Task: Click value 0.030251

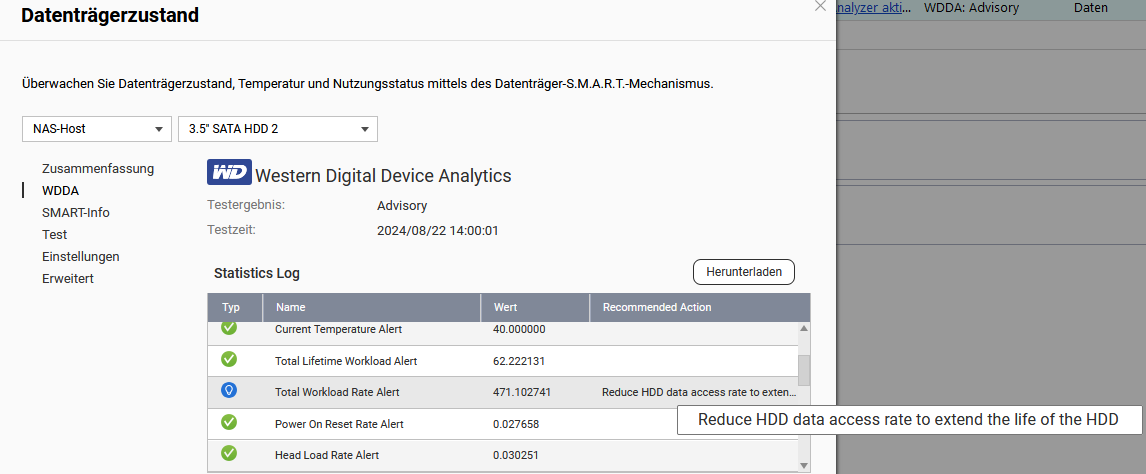Action: 516,455
